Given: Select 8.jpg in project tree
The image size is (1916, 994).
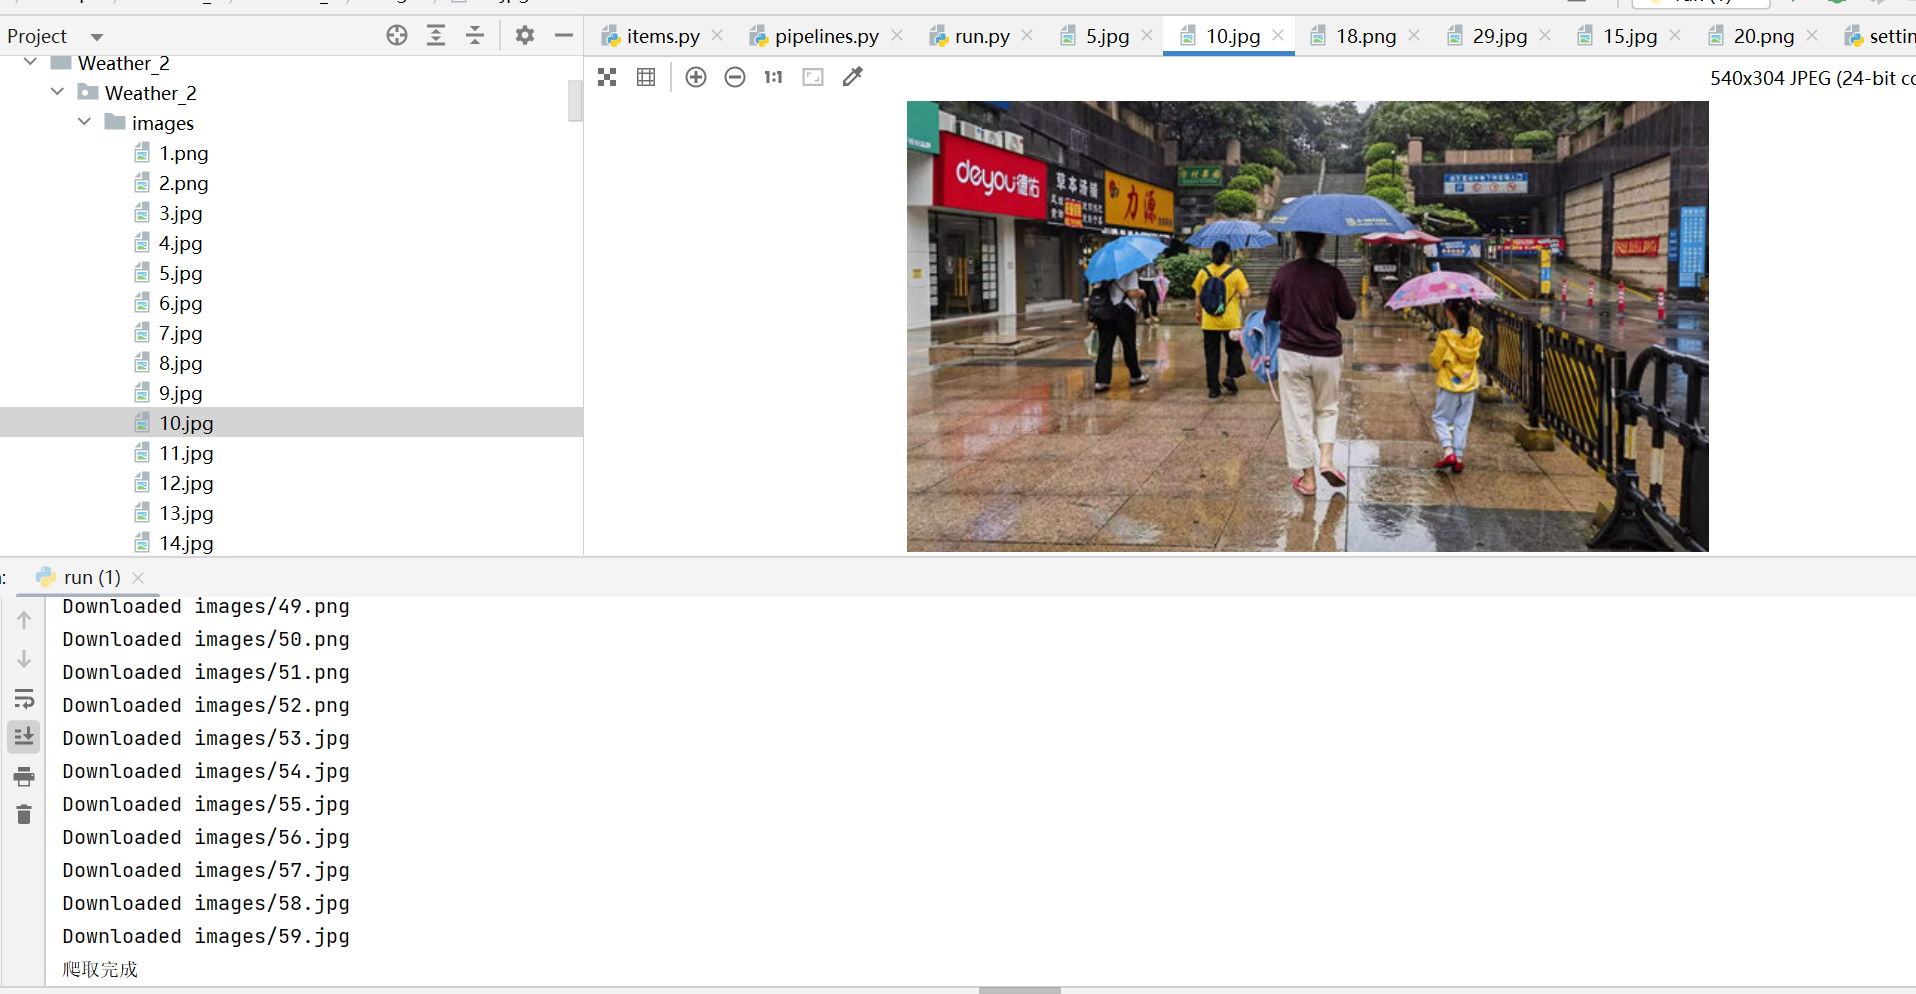Looking at the screenshot, I should [181, 363].
